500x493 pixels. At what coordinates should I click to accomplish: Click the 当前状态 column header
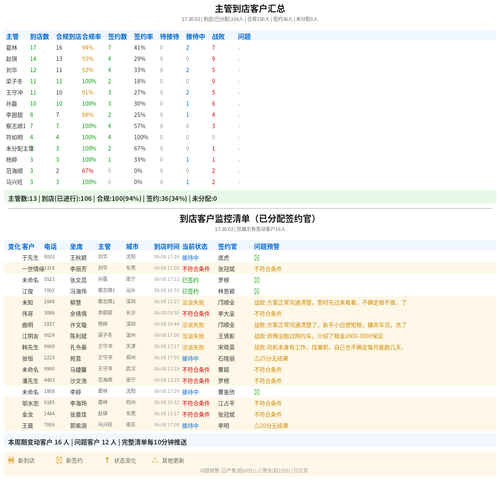tap(195, 247)
